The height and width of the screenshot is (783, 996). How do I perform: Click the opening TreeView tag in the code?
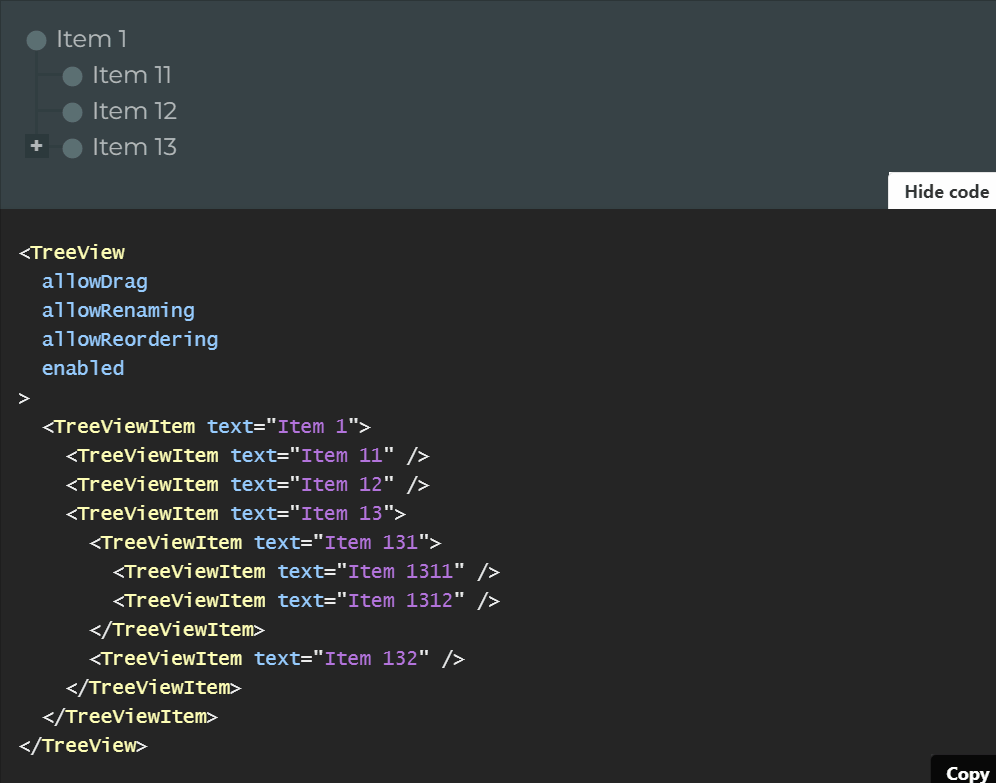(71, 252)
